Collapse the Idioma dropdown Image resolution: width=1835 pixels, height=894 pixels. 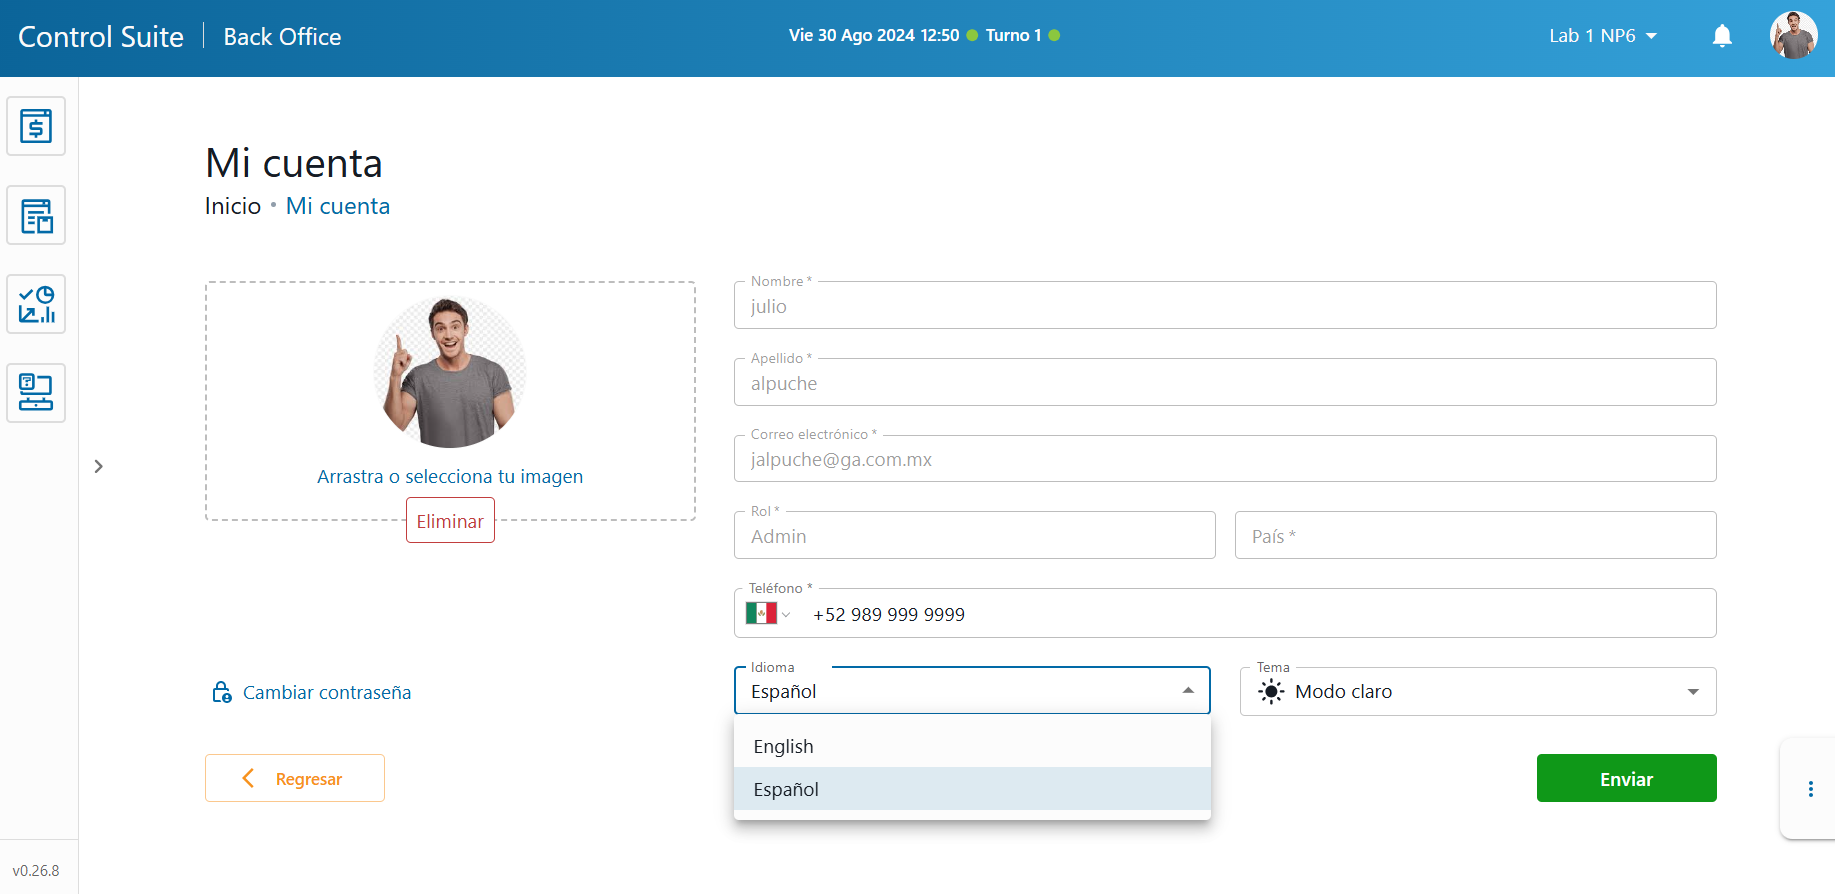(x=1187, y=691)
